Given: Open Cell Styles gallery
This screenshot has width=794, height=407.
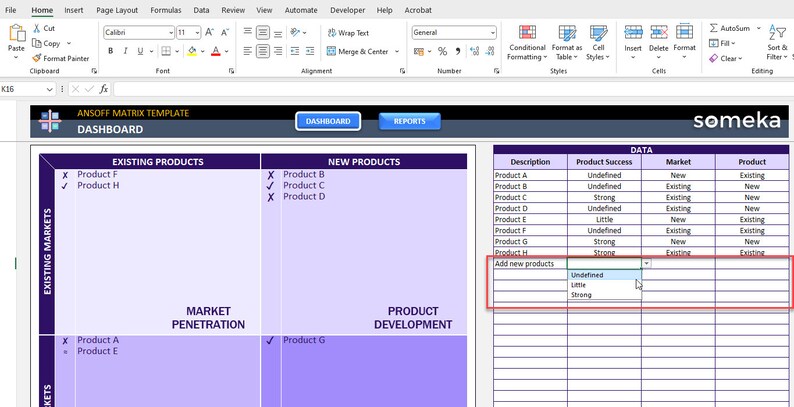Looking at the screenshot, I should [x=598, y=43].
